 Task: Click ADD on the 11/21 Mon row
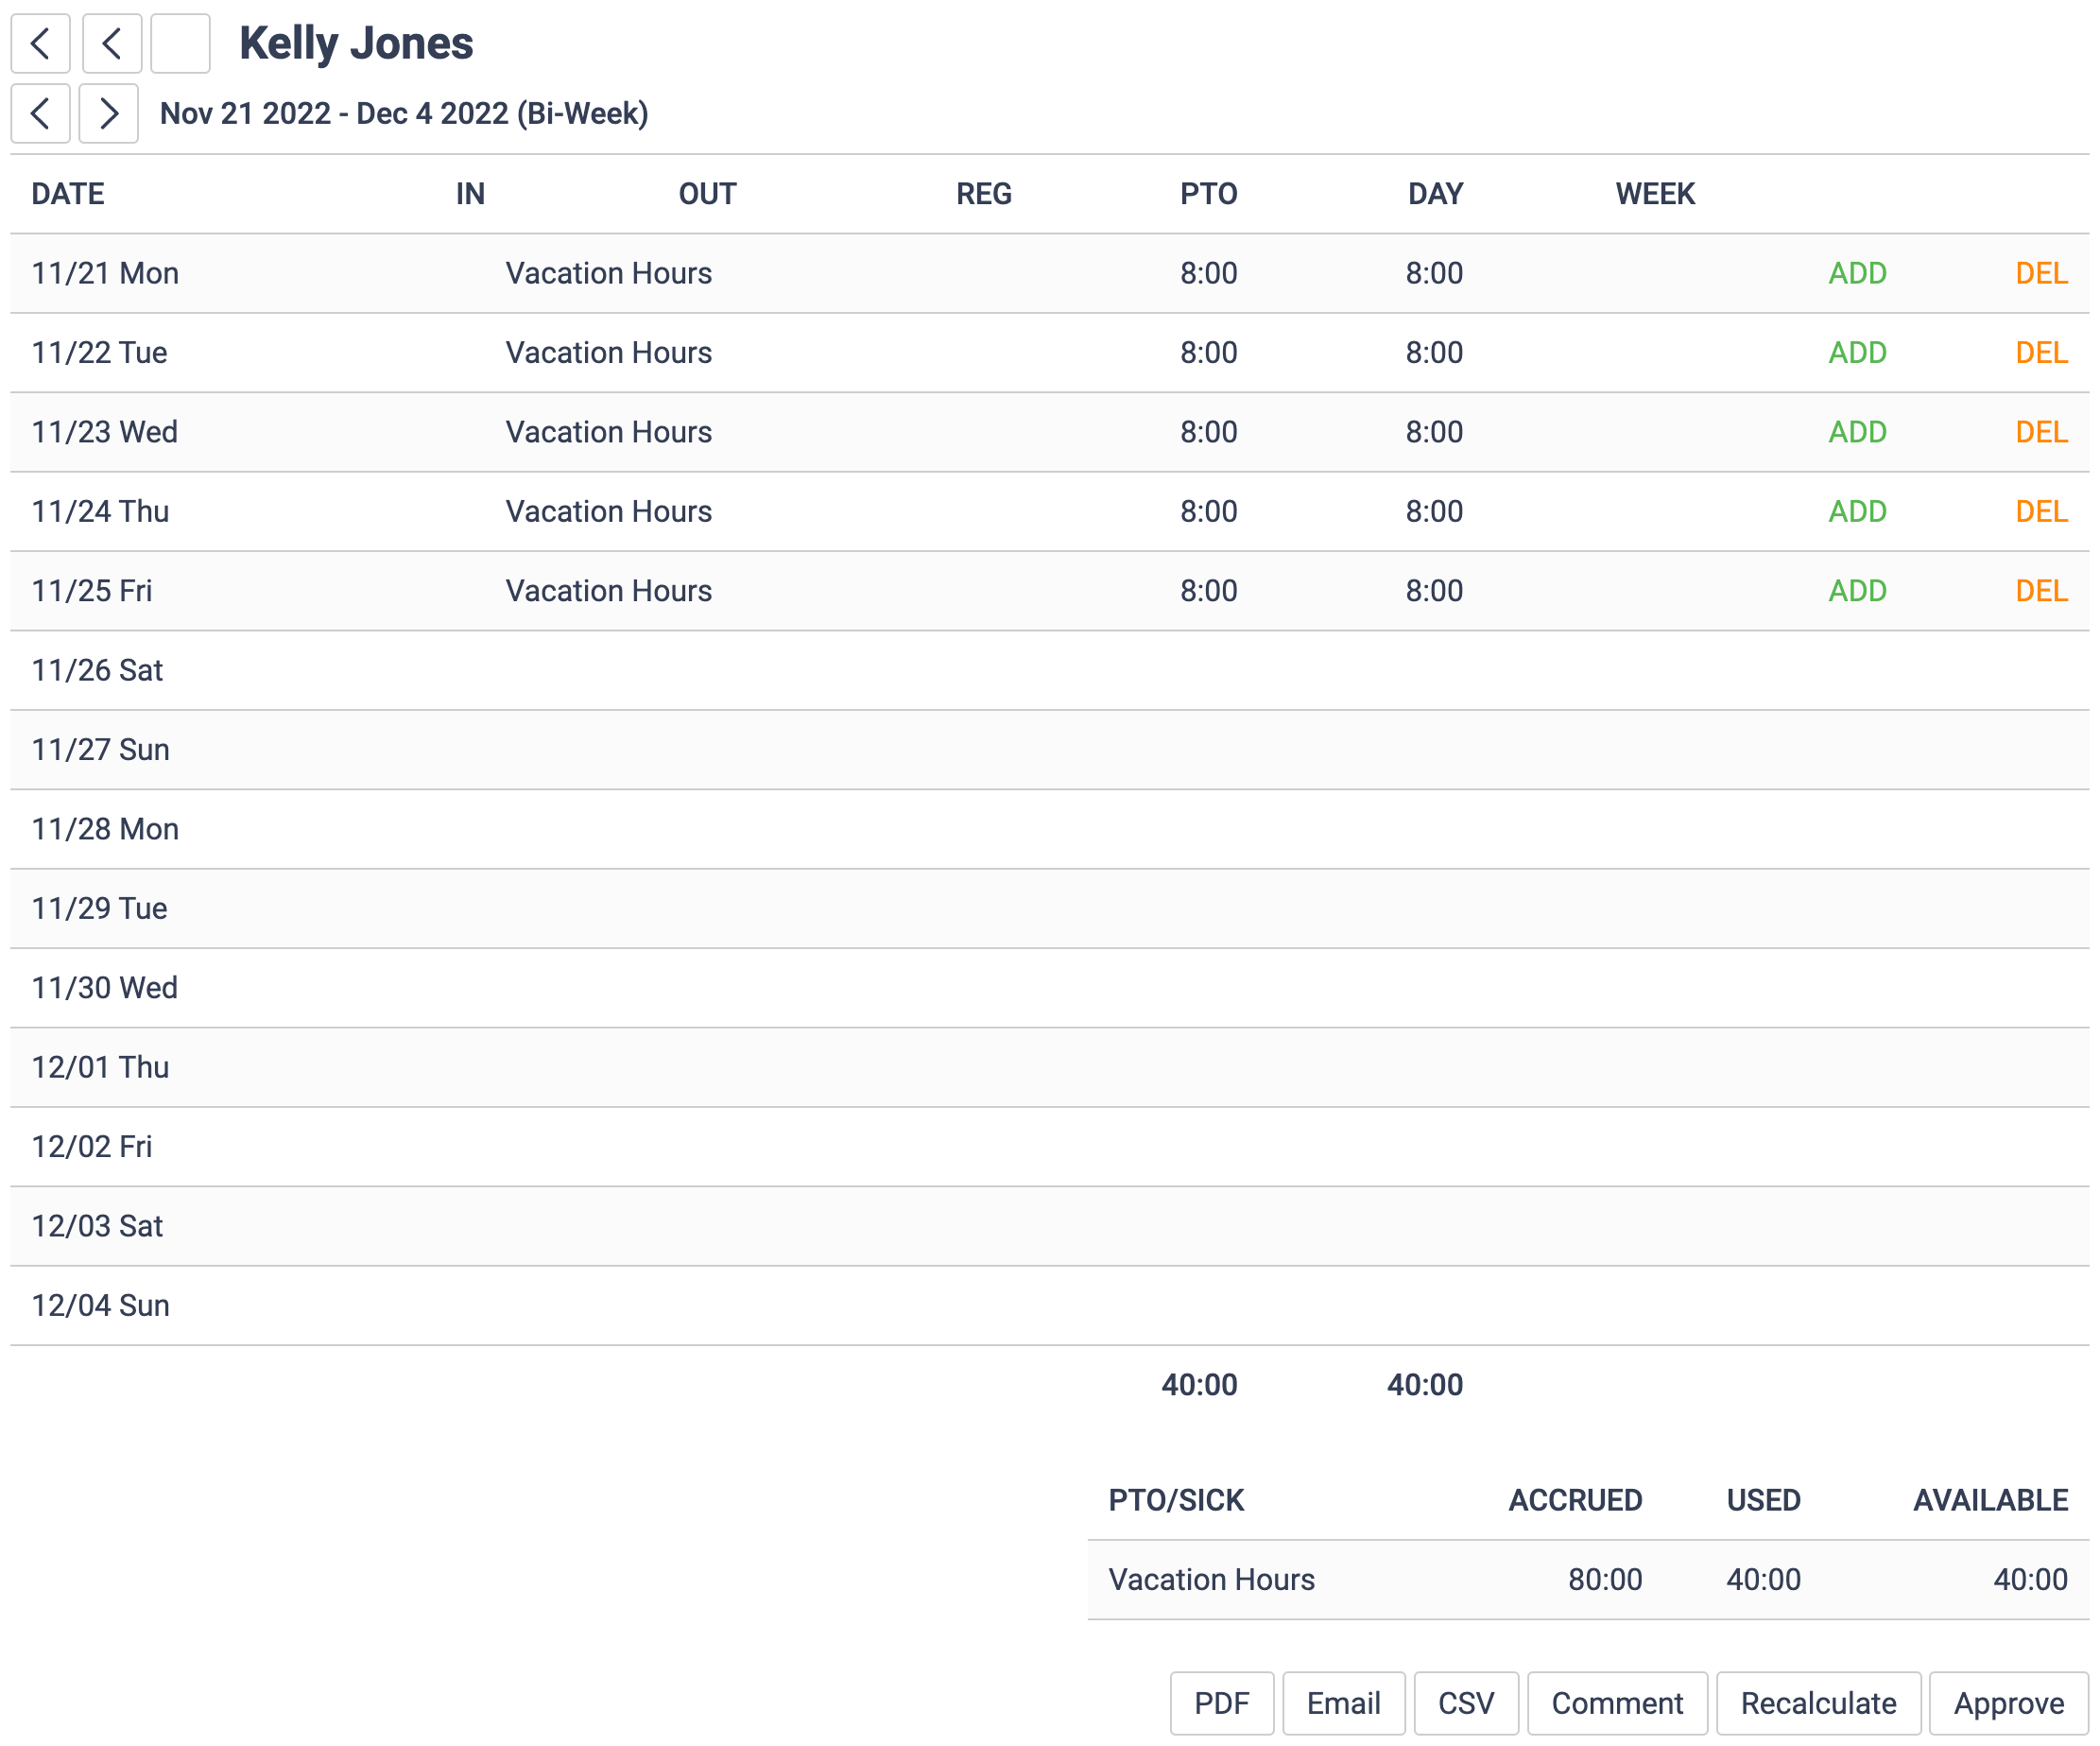[1856, 273]
